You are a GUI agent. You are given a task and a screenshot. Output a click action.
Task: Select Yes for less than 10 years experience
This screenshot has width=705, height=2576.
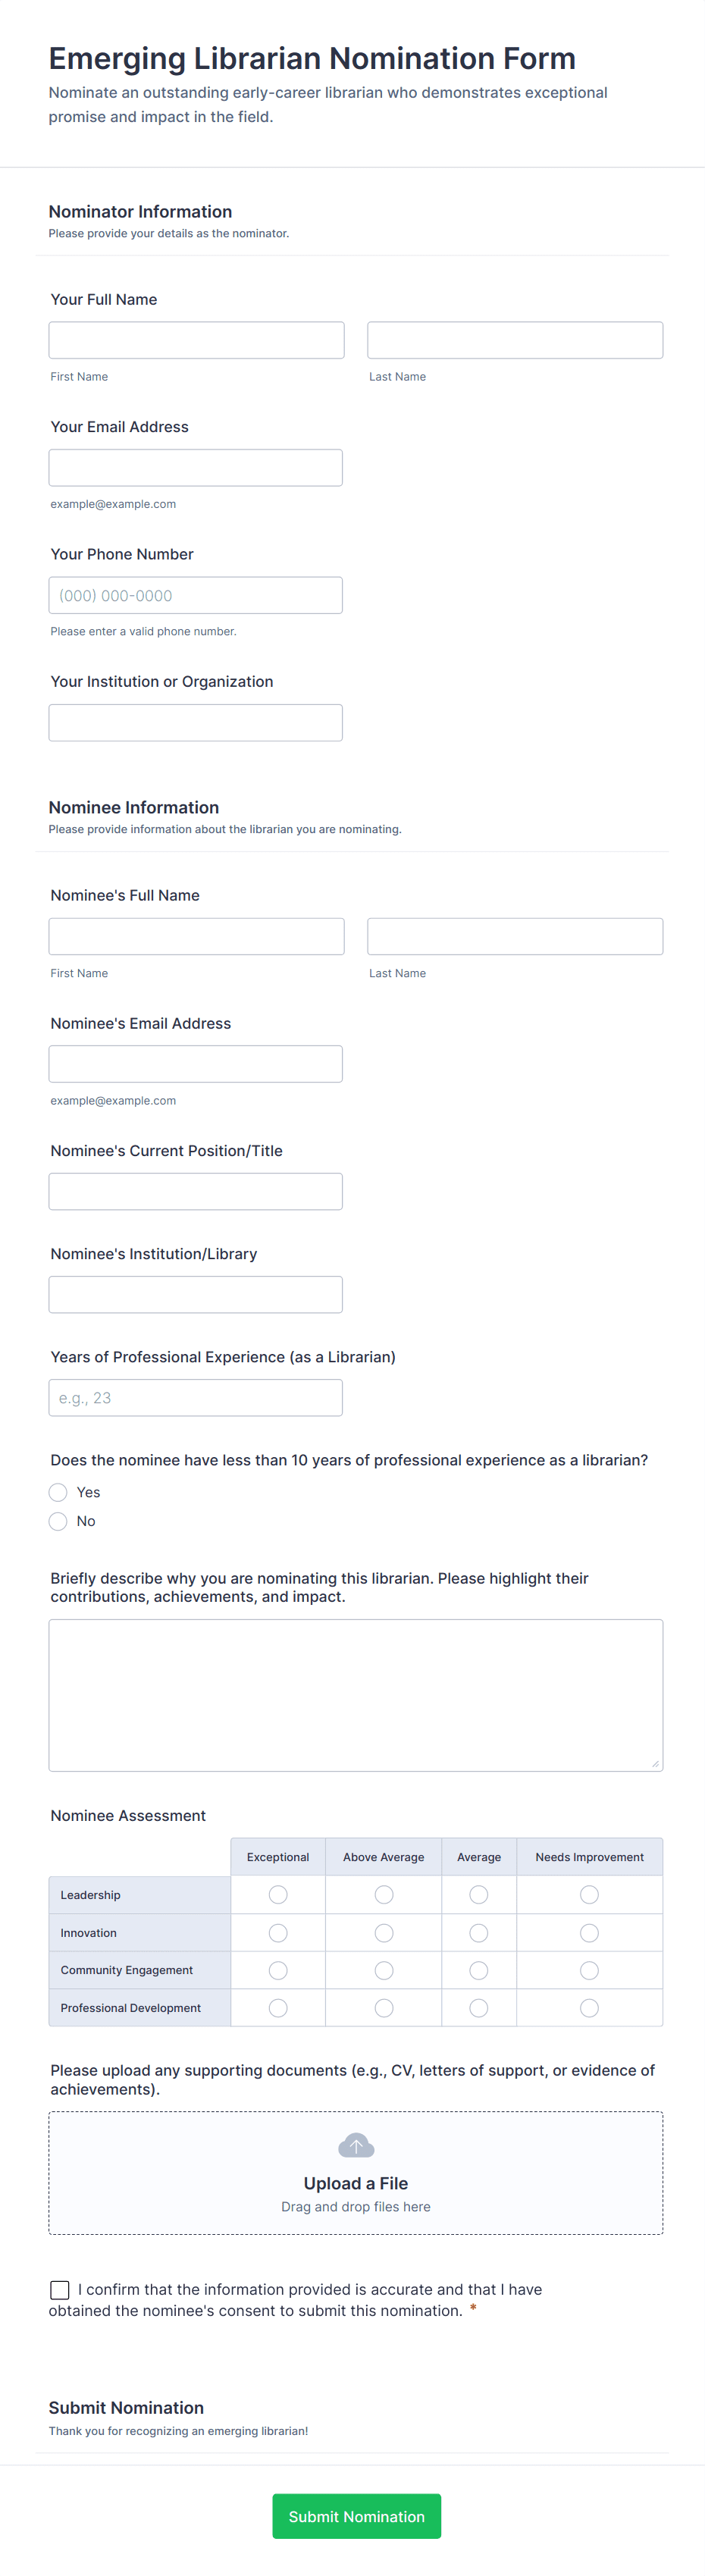tap(58, 1492)
